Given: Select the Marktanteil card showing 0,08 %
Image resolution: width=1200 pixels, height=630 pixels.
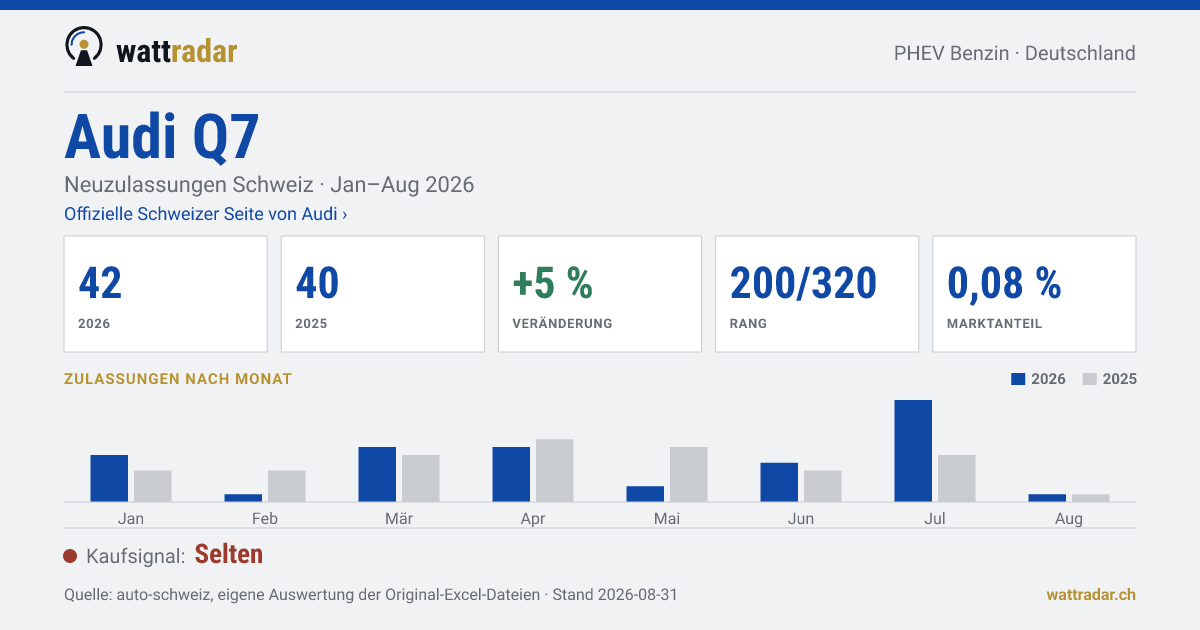Looking at the screenshot, I should point(1034,294).
